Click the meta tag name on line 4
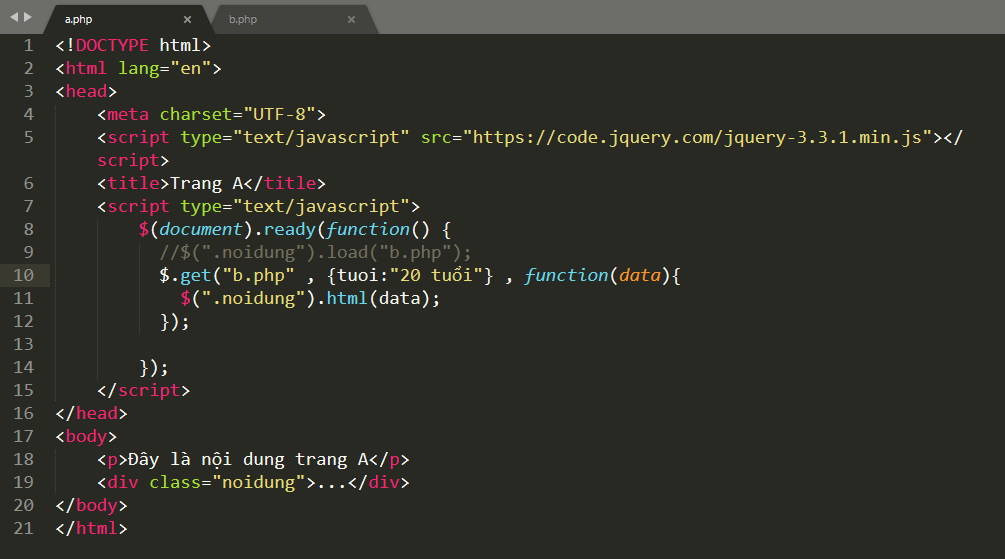This screenshot has height=559, width=1005. (128, 115)
